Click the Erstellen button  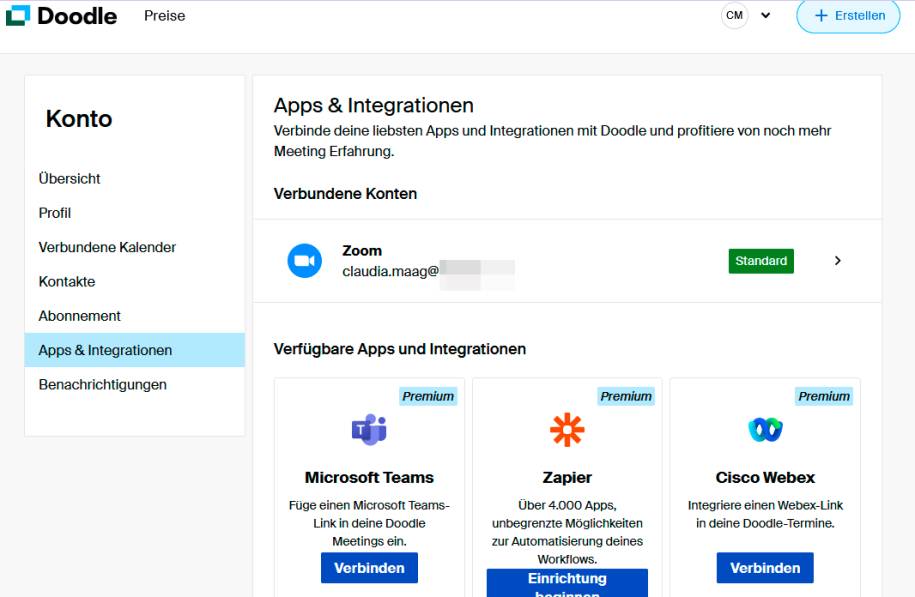click(848, 16)
